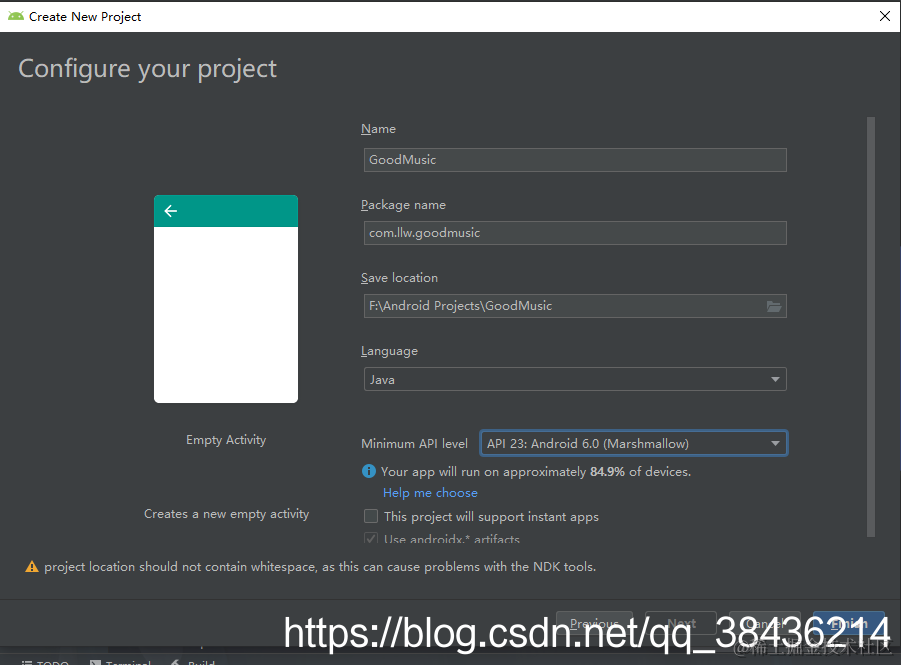The width and height of the screenshot is (901, 665).
Task: Click the warning icon about whitespace
Action: point(32,567)
